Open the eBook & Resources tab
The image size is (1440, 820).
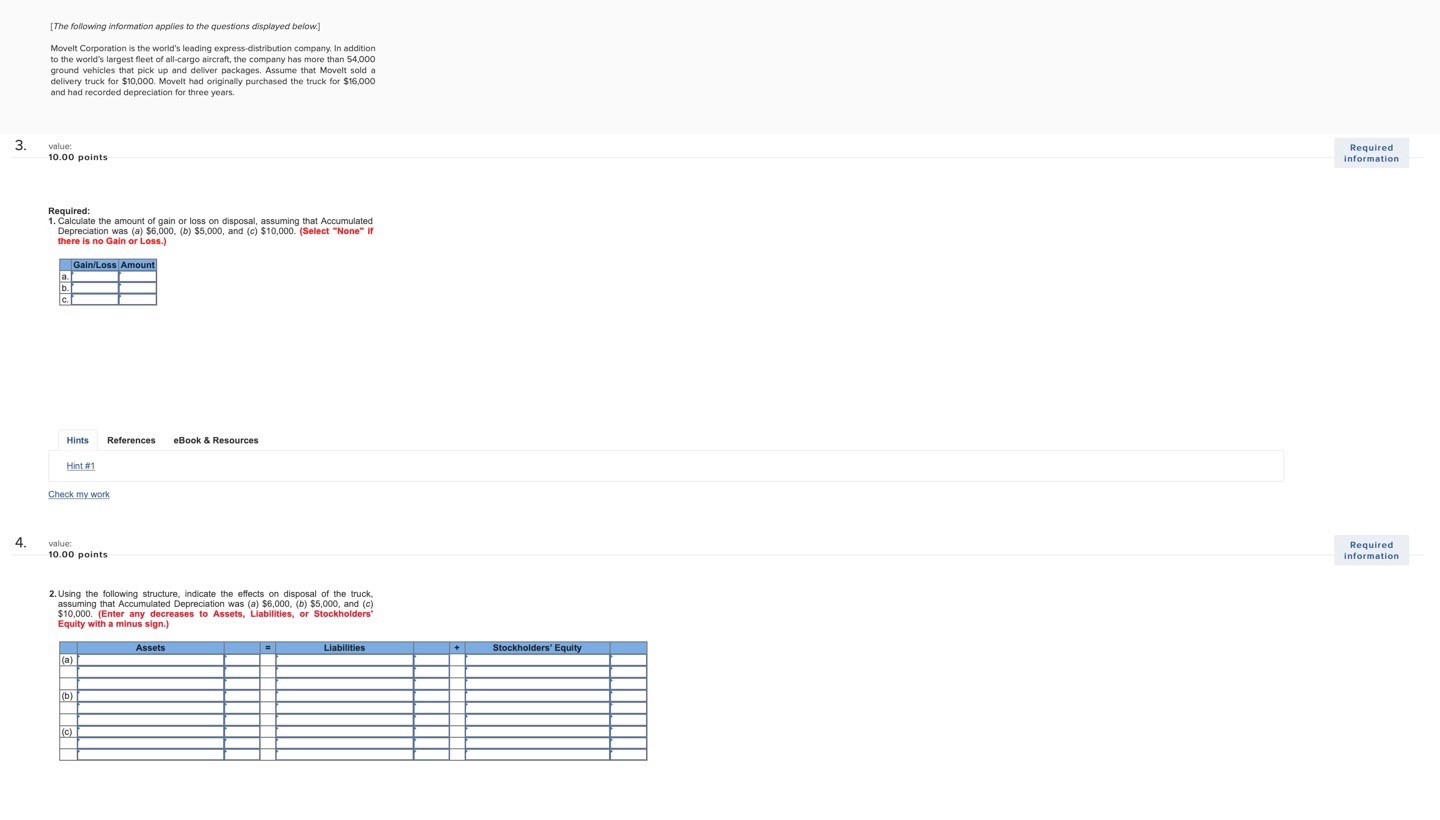click(215, 440)
